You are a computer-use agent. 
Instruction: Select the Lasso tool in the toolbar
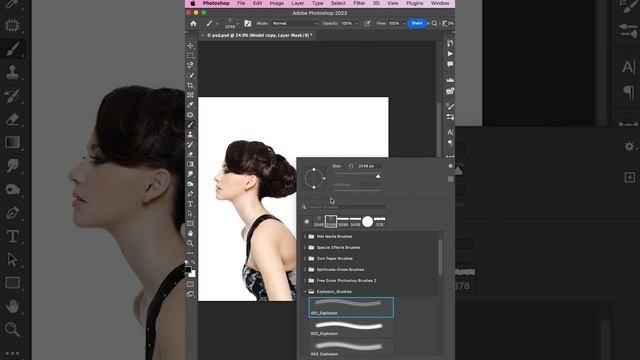click(x=190, y=65)
